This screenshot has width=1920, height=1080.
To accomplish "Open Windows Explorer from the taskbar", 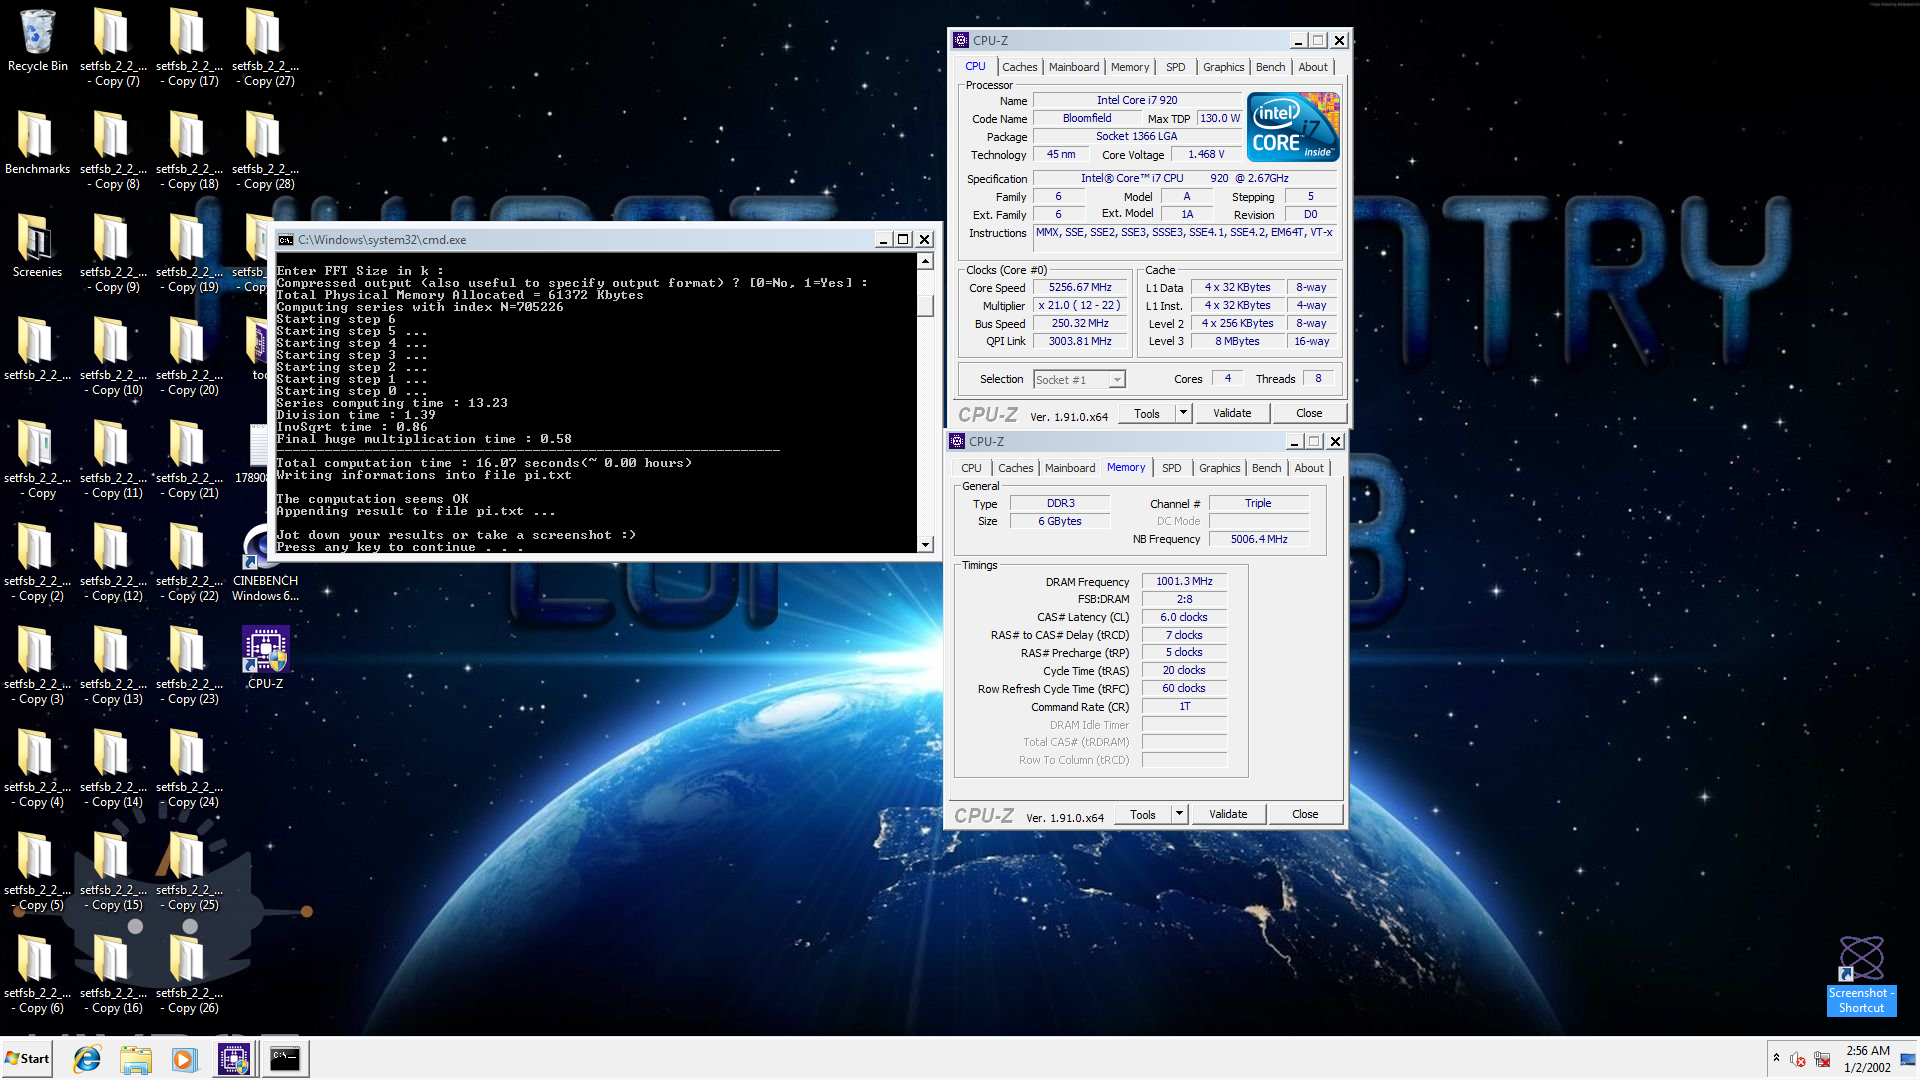I will (x=135, y=1059).
